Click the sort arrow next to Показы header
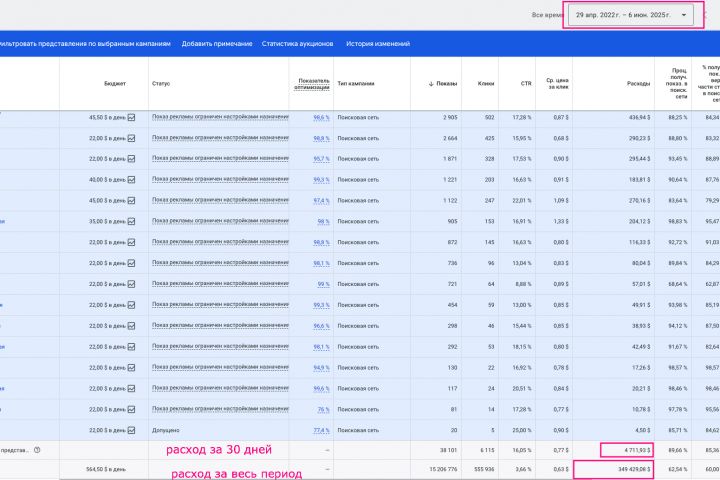Screen dimensions: 720x480 [x=431, y=84]
